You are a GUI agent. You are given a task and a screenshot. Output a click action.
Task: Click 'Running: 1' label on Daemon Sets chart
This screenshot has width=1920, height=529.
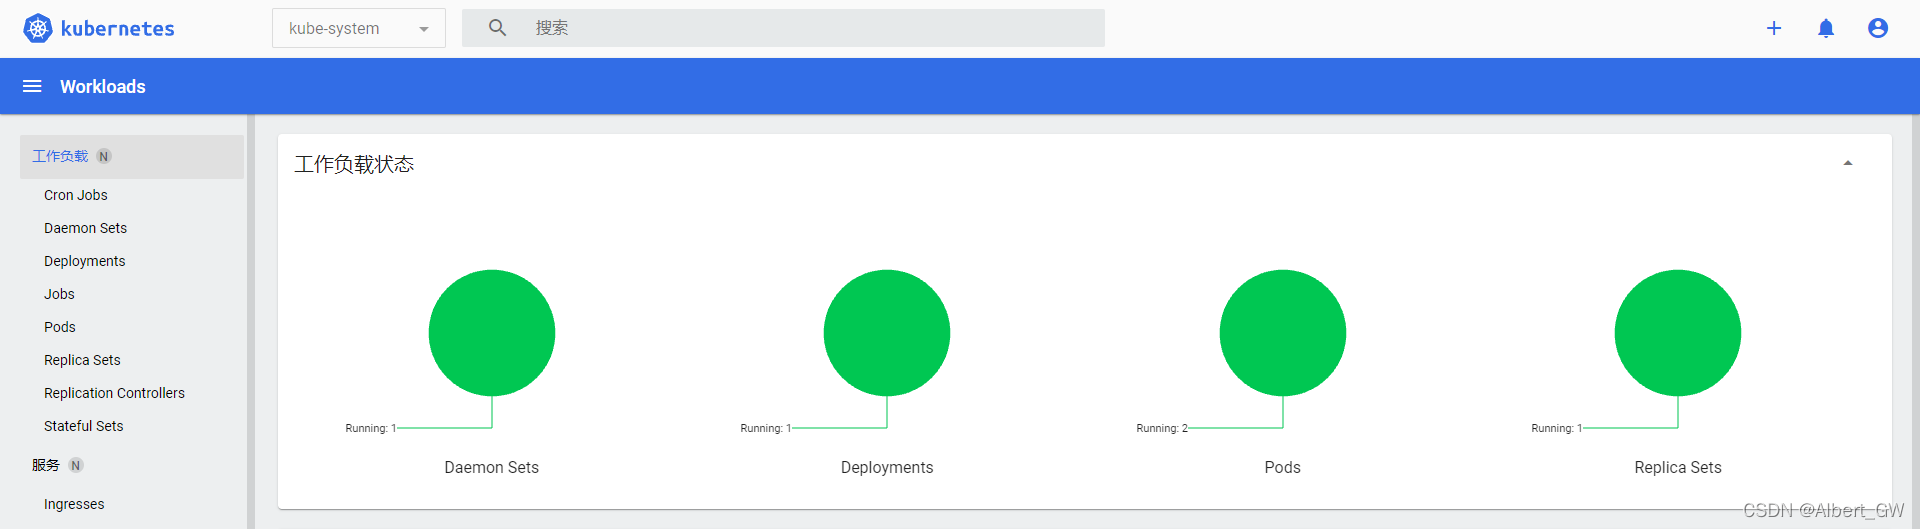click(x=371, y=428)
